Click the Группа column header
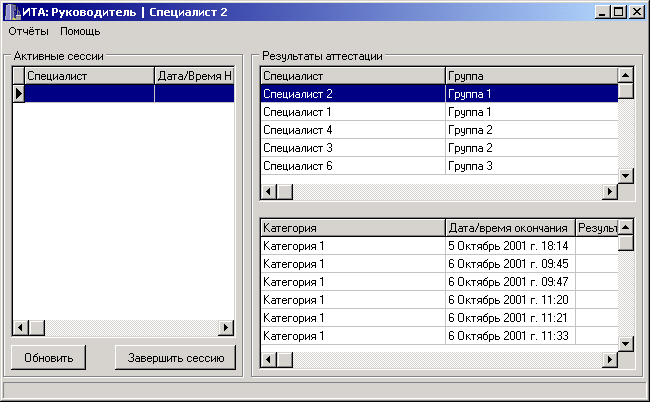Screen dimensions: 650x402 pos(532,76)
